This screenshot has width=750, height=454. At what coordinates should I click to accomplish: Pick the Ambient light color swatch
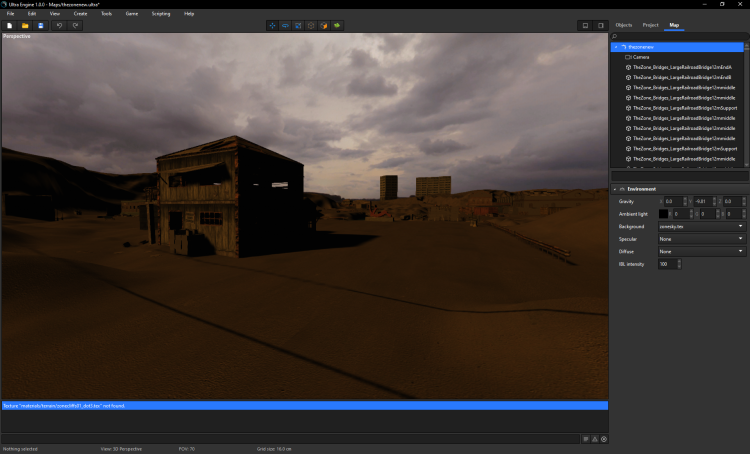click(x=663, y=214)
